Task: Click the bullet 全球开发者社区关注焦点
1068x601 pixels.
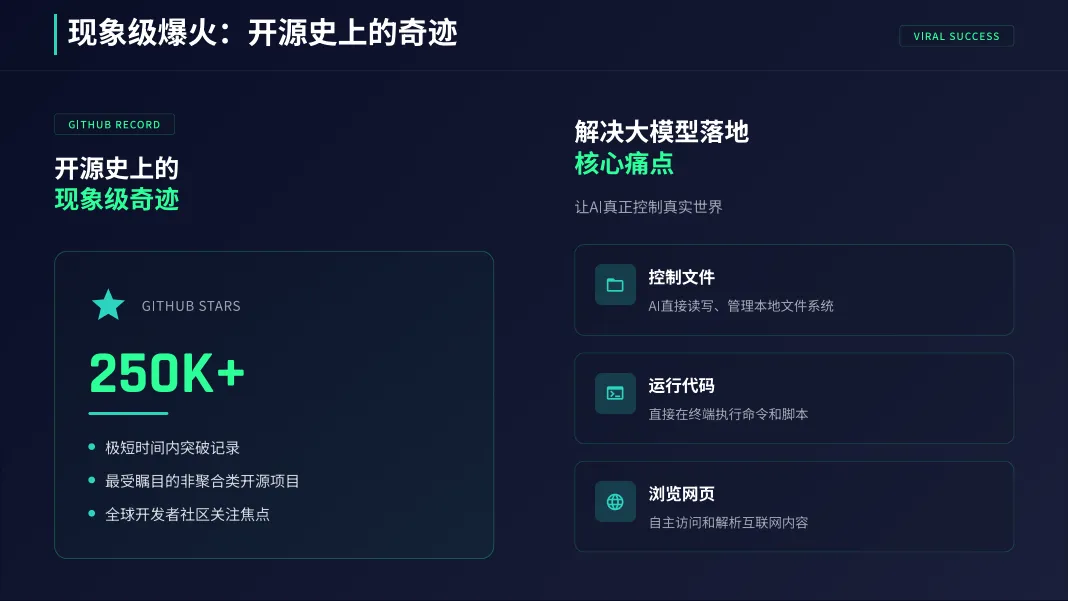Action: [x=187, y=514]
